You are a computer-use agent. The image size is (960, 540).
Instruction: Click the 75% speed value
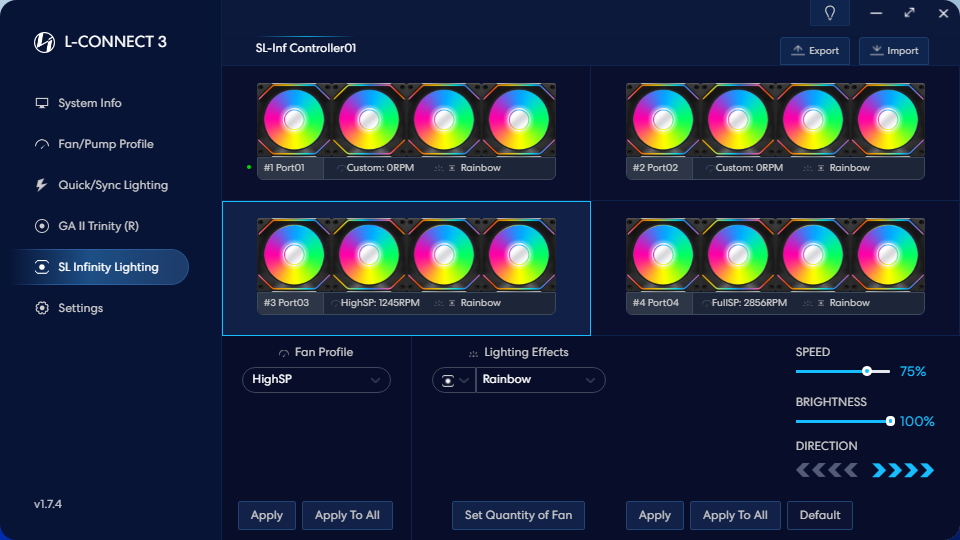pos(913,372)
